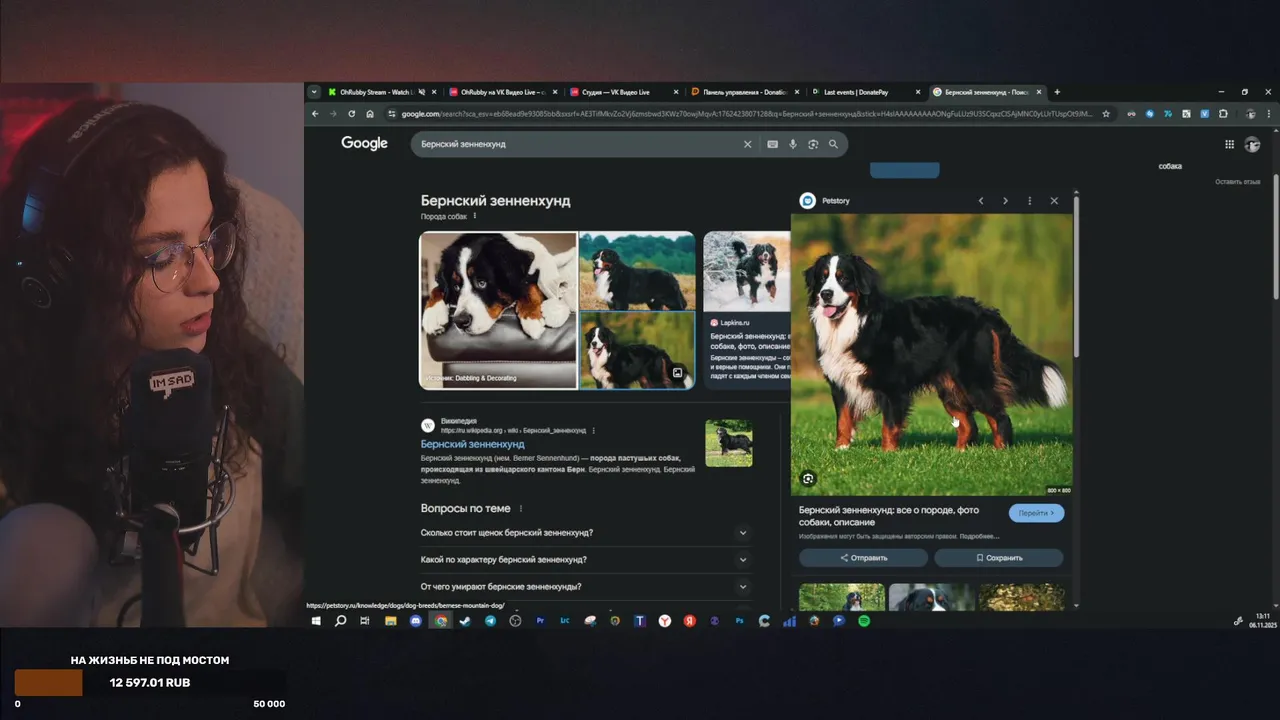
Task: Open Chrome home page button
Action: point(370,114)
